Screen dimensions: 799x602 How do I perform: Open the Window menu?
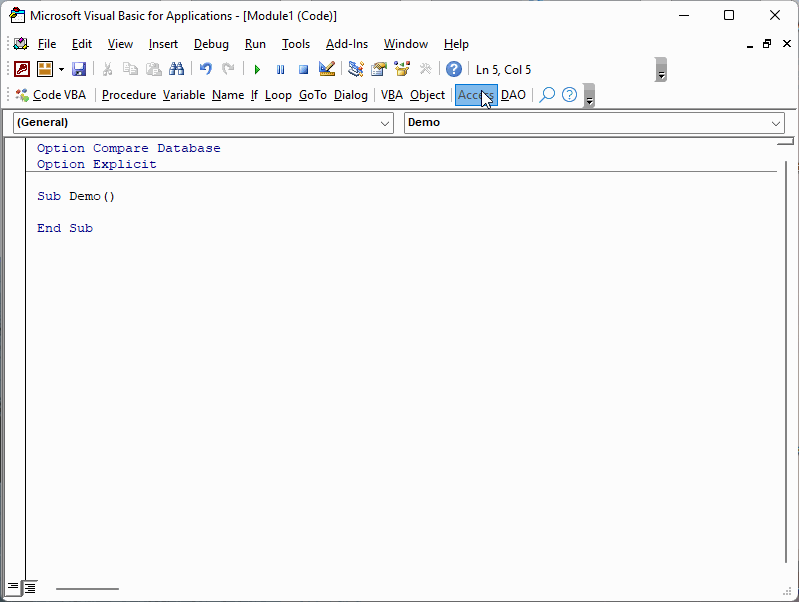click(406, 44)
